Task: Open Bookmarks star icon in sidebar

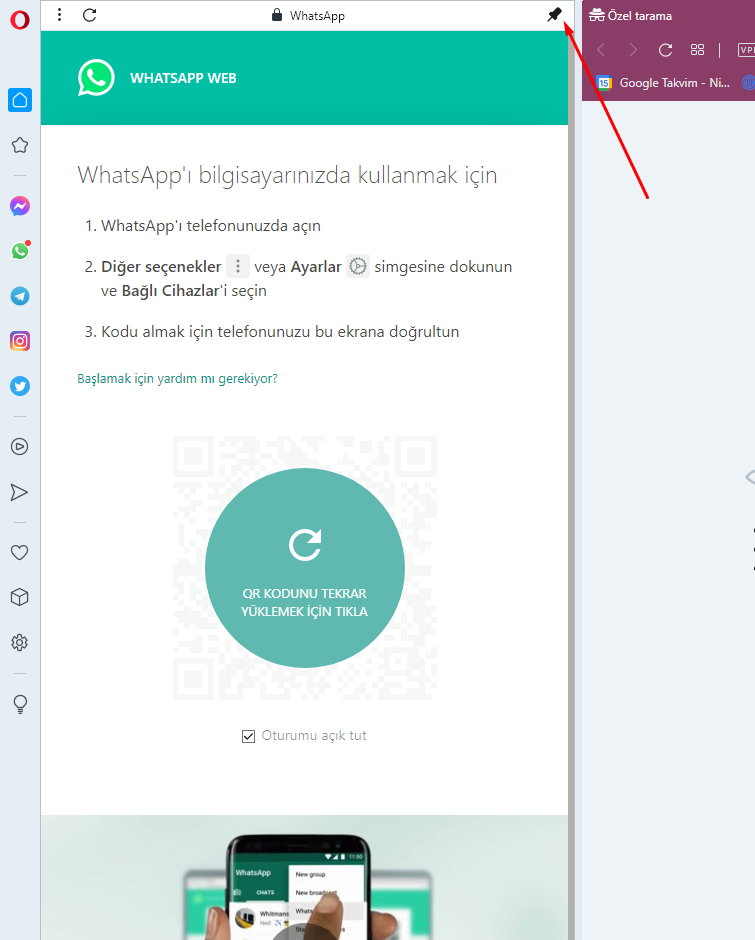Action: (x=20, y=145)
